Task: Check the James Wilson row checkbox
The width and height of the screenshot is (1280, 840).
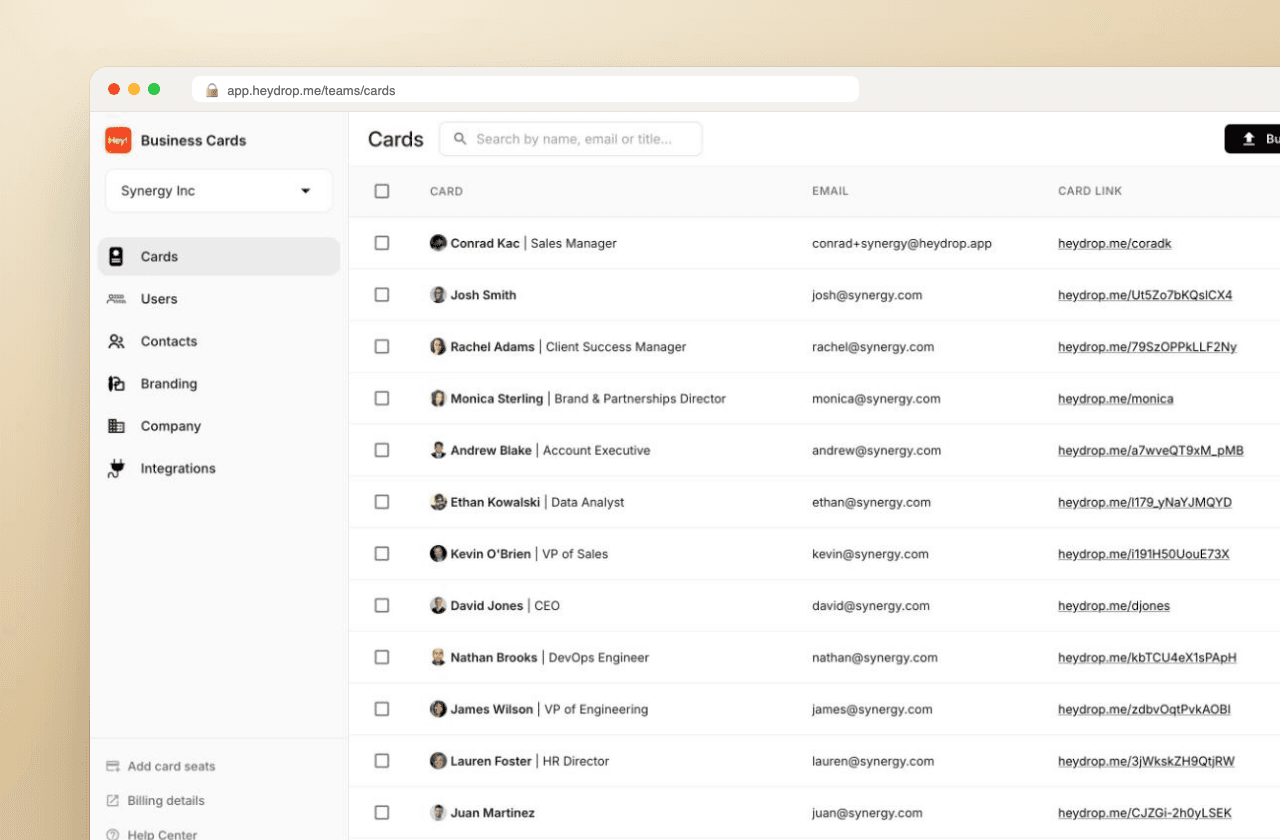Action: tap(382, 709)
